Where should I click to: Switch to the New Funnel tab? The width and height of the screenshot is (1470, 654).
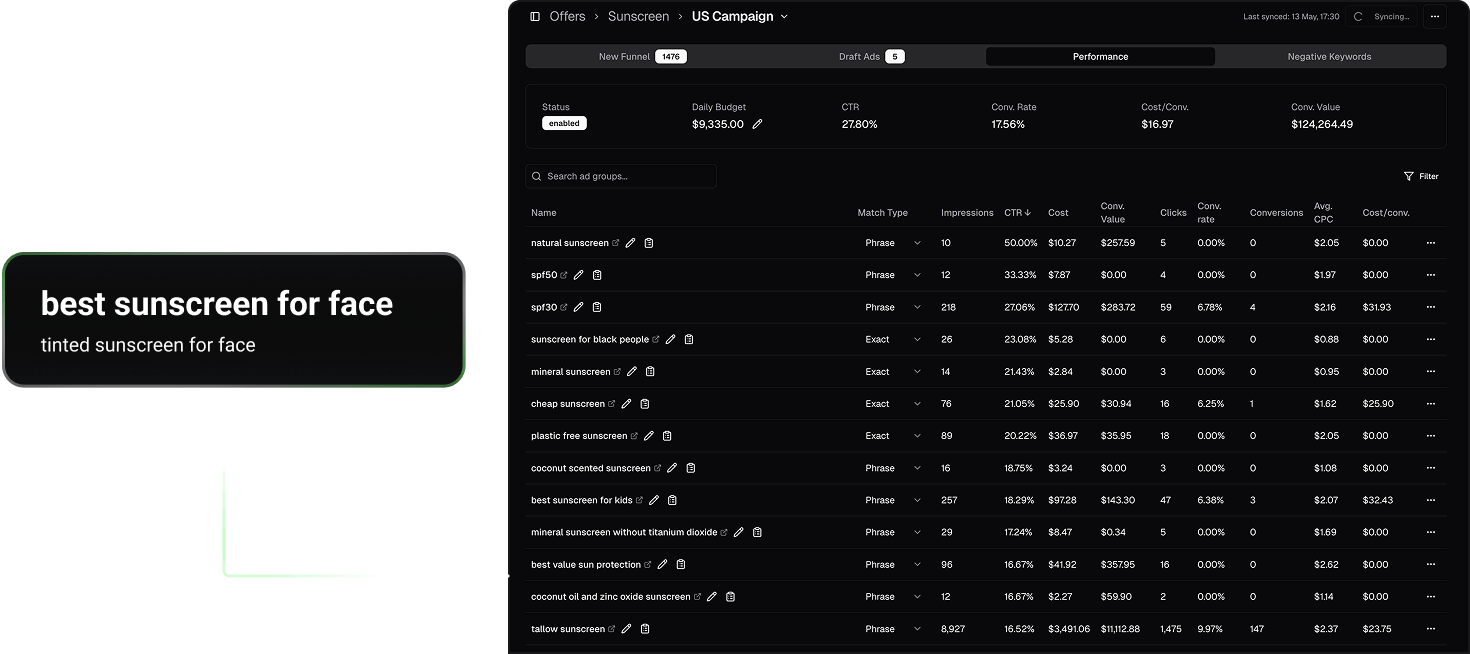point(642,57)
